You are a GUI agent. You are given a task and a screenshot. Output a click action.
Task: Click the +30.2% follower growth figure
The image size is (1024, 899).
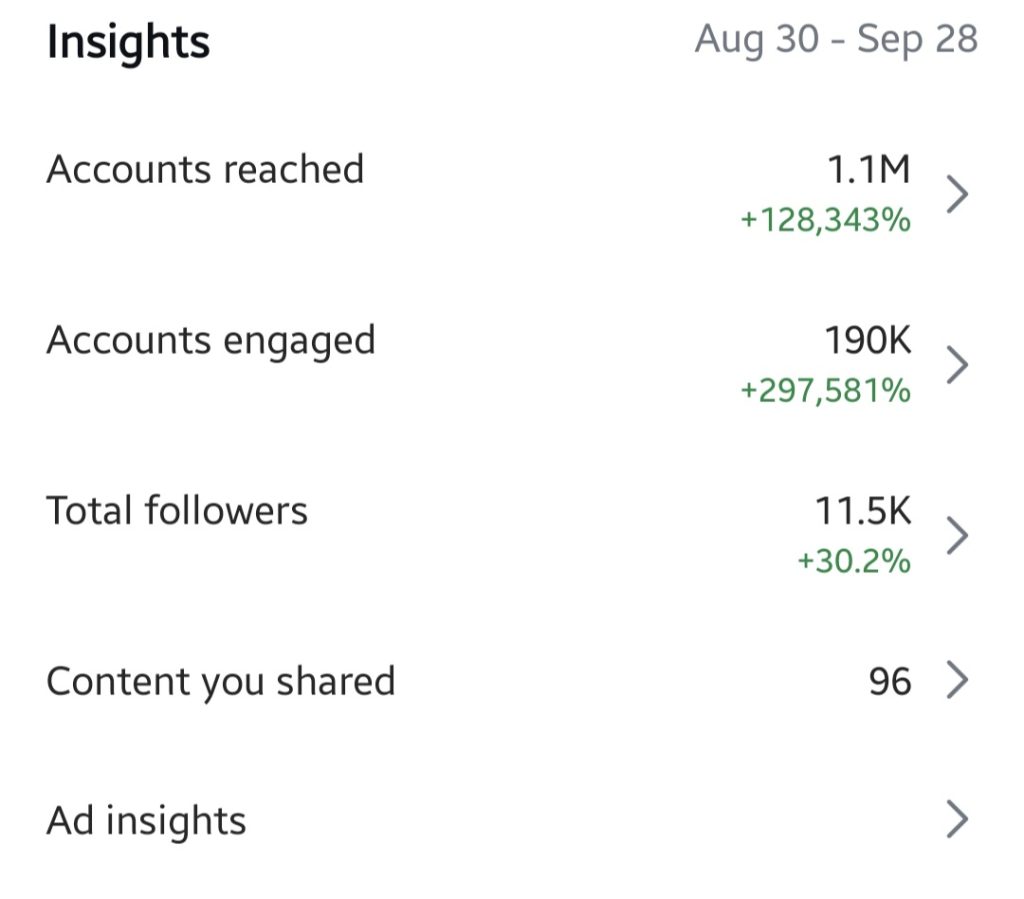point(853,561)
